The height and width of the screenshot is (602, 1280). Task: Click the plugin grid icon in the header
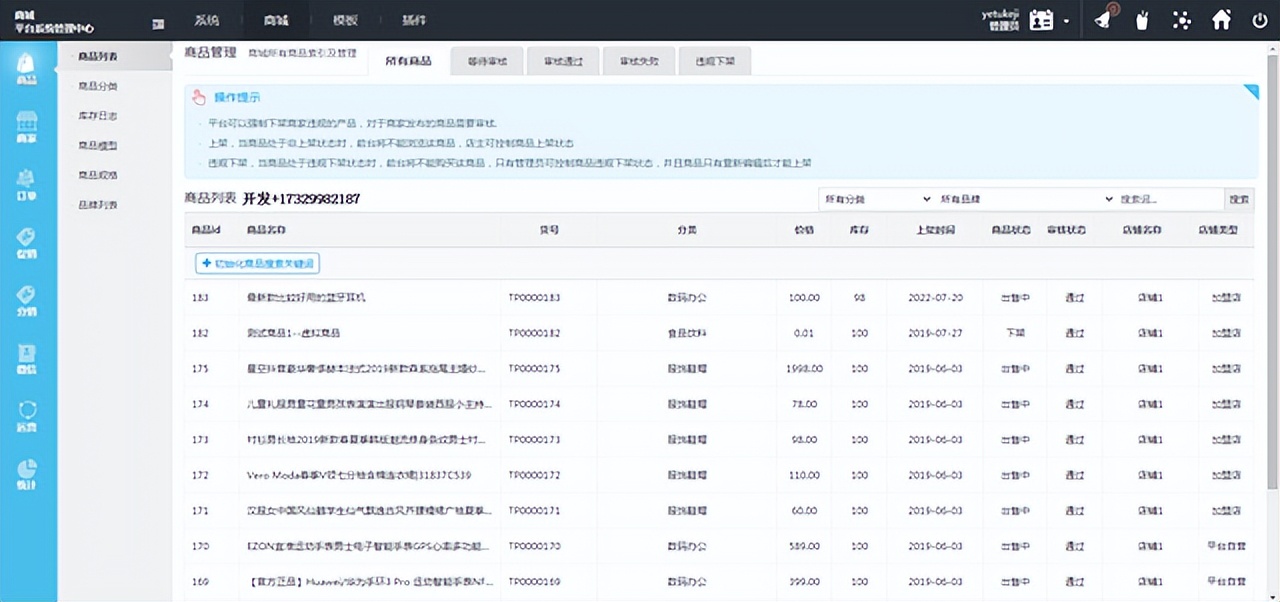click(1181, 19)
